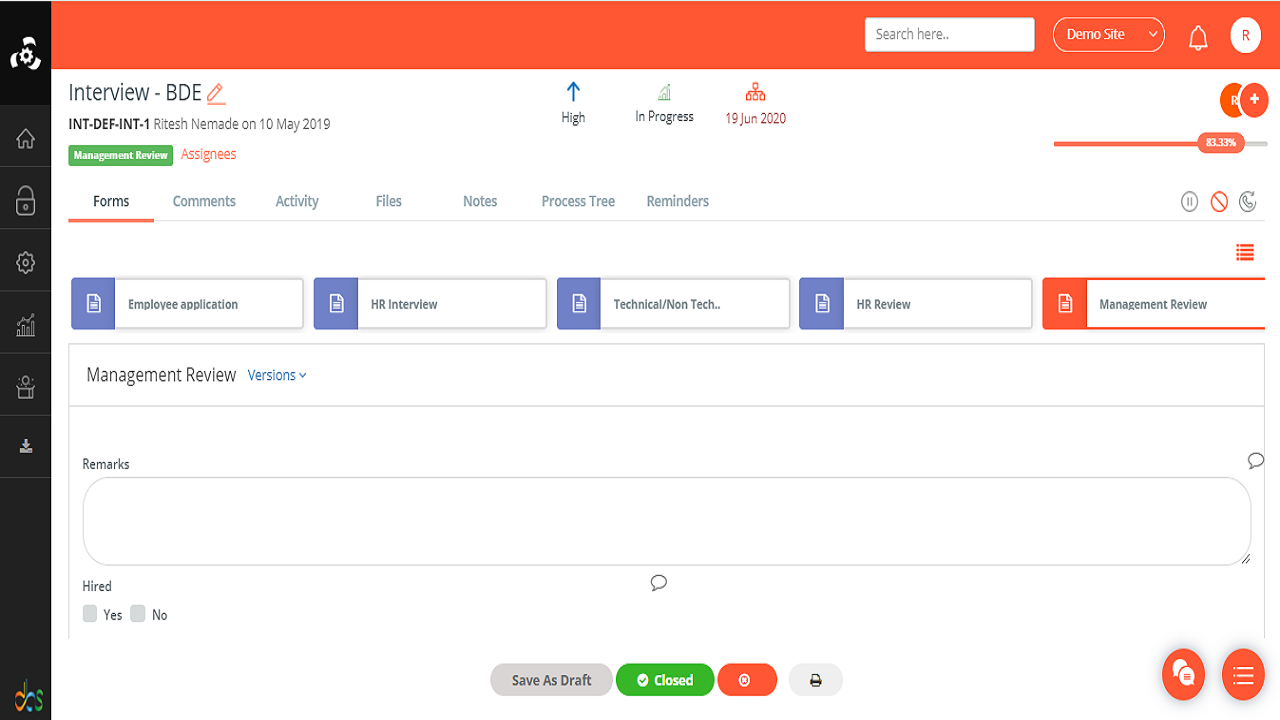Open the HR Interview form card
This screenshot has width=1280, height=720.
(430, 304)
